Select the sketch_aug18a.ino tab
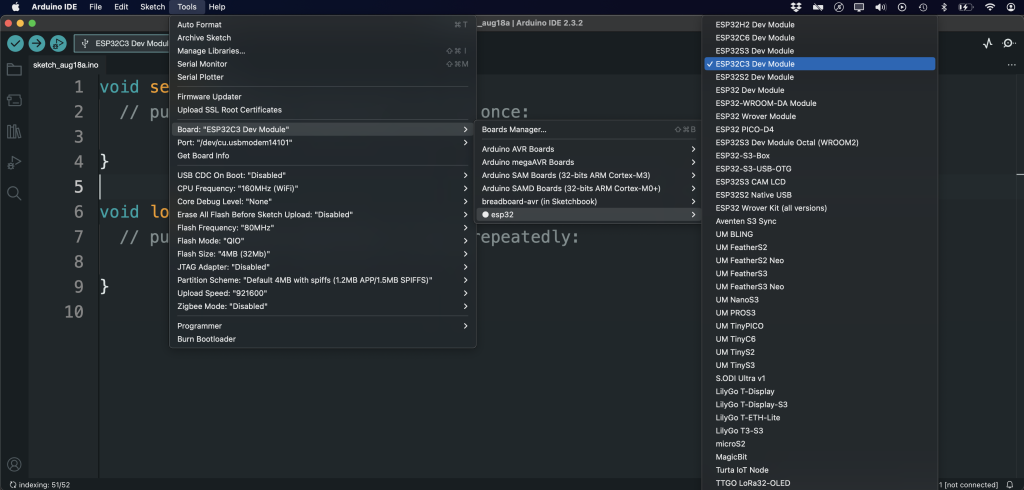1024x490 pixels. 65,65
